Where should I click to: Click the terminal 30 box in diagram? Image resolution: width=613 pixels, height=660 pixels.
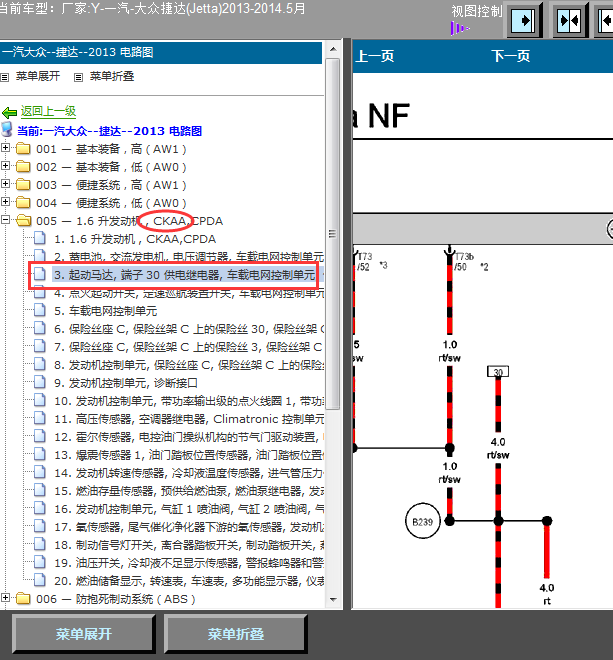click(498, 372)
